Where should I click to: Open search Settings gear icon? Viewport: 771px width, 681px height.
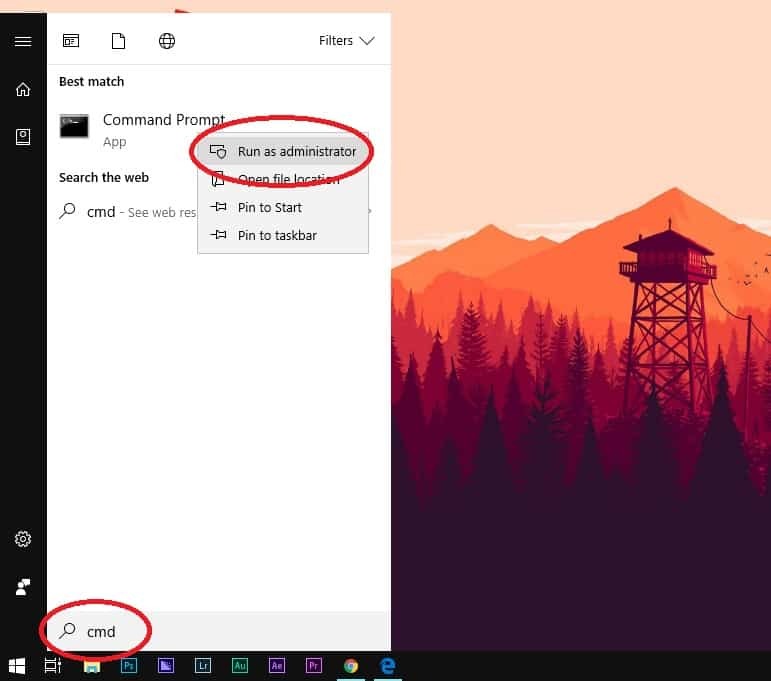[23, 539]
